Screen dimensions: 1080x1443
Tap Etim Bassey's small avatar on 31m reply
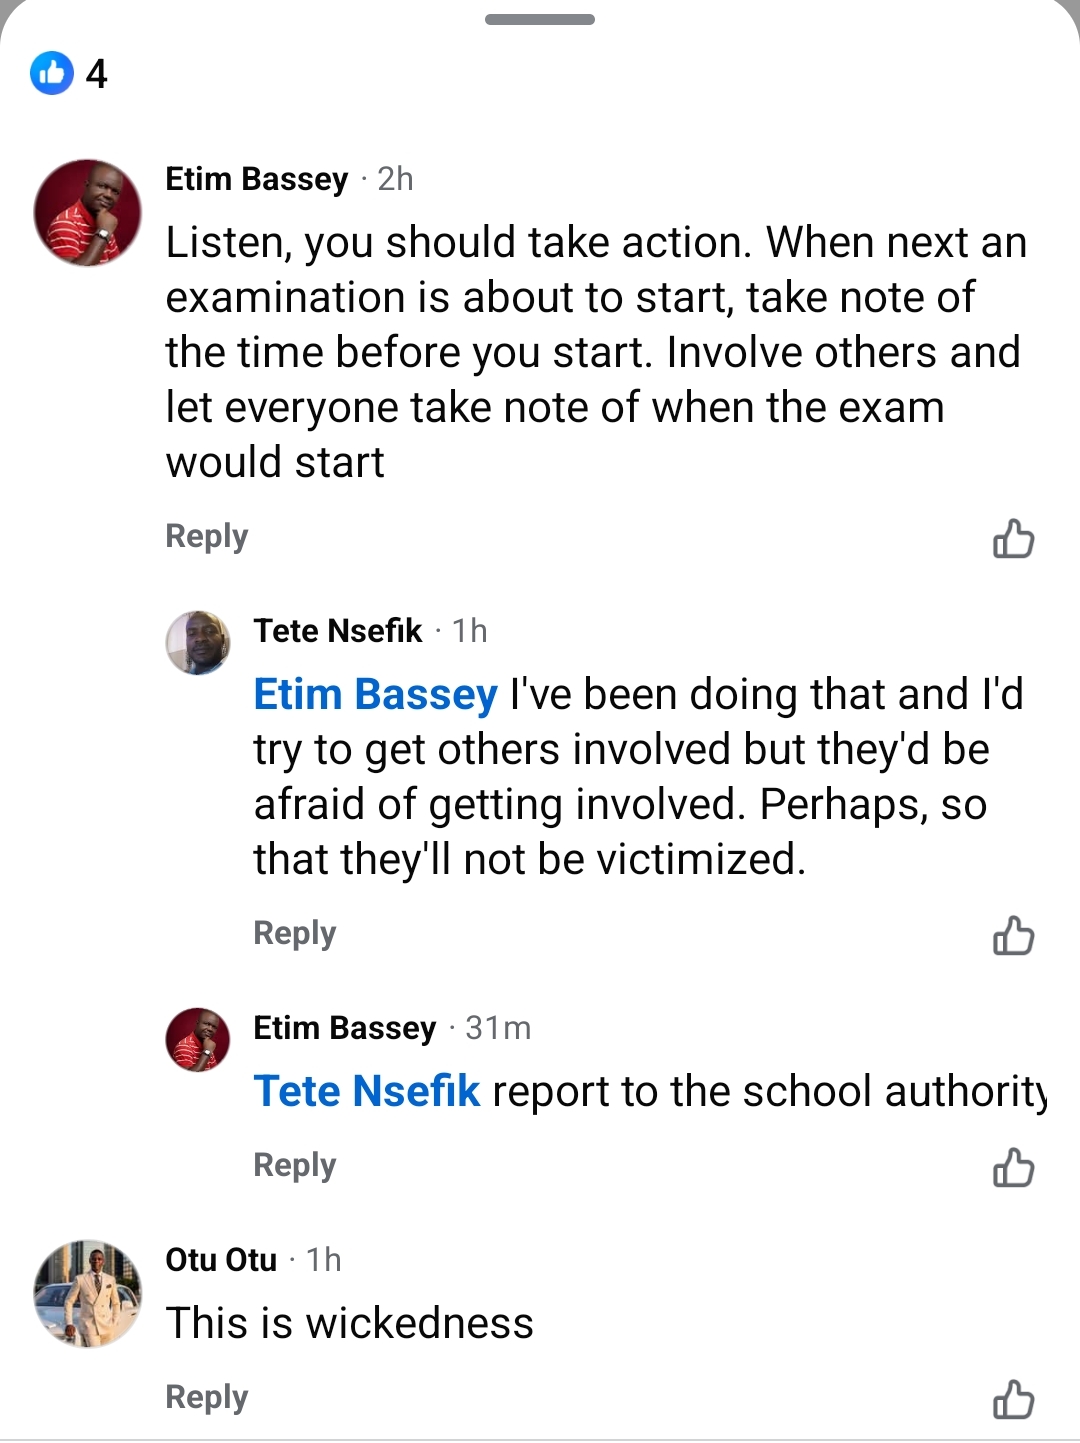[x=198, y=1040]
